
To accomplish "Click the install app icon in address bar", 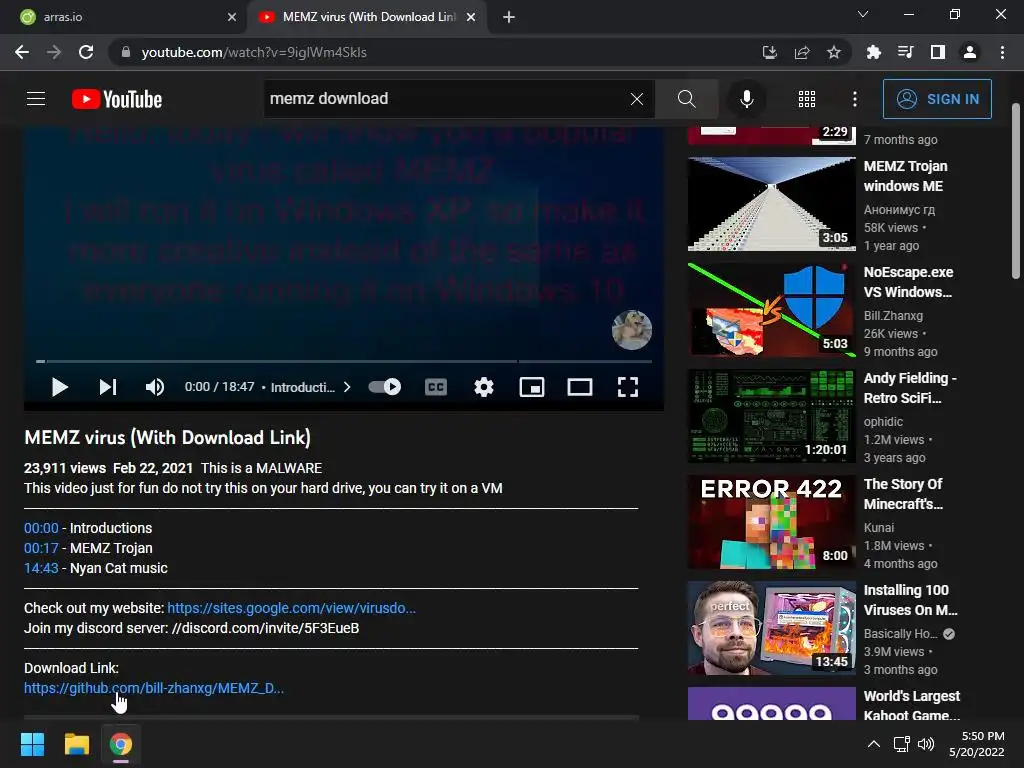I will [x=769, y=52].
